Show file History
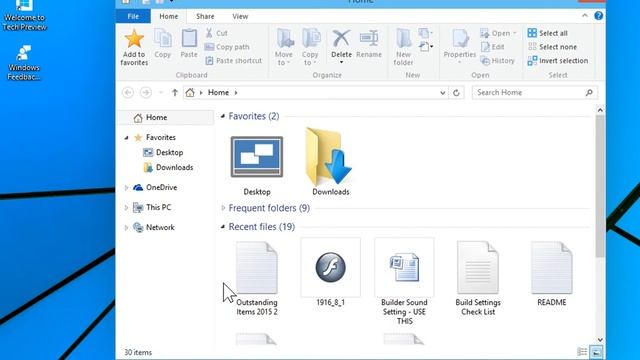Screen dimensions: 640x360 click(x=498, y=60)
